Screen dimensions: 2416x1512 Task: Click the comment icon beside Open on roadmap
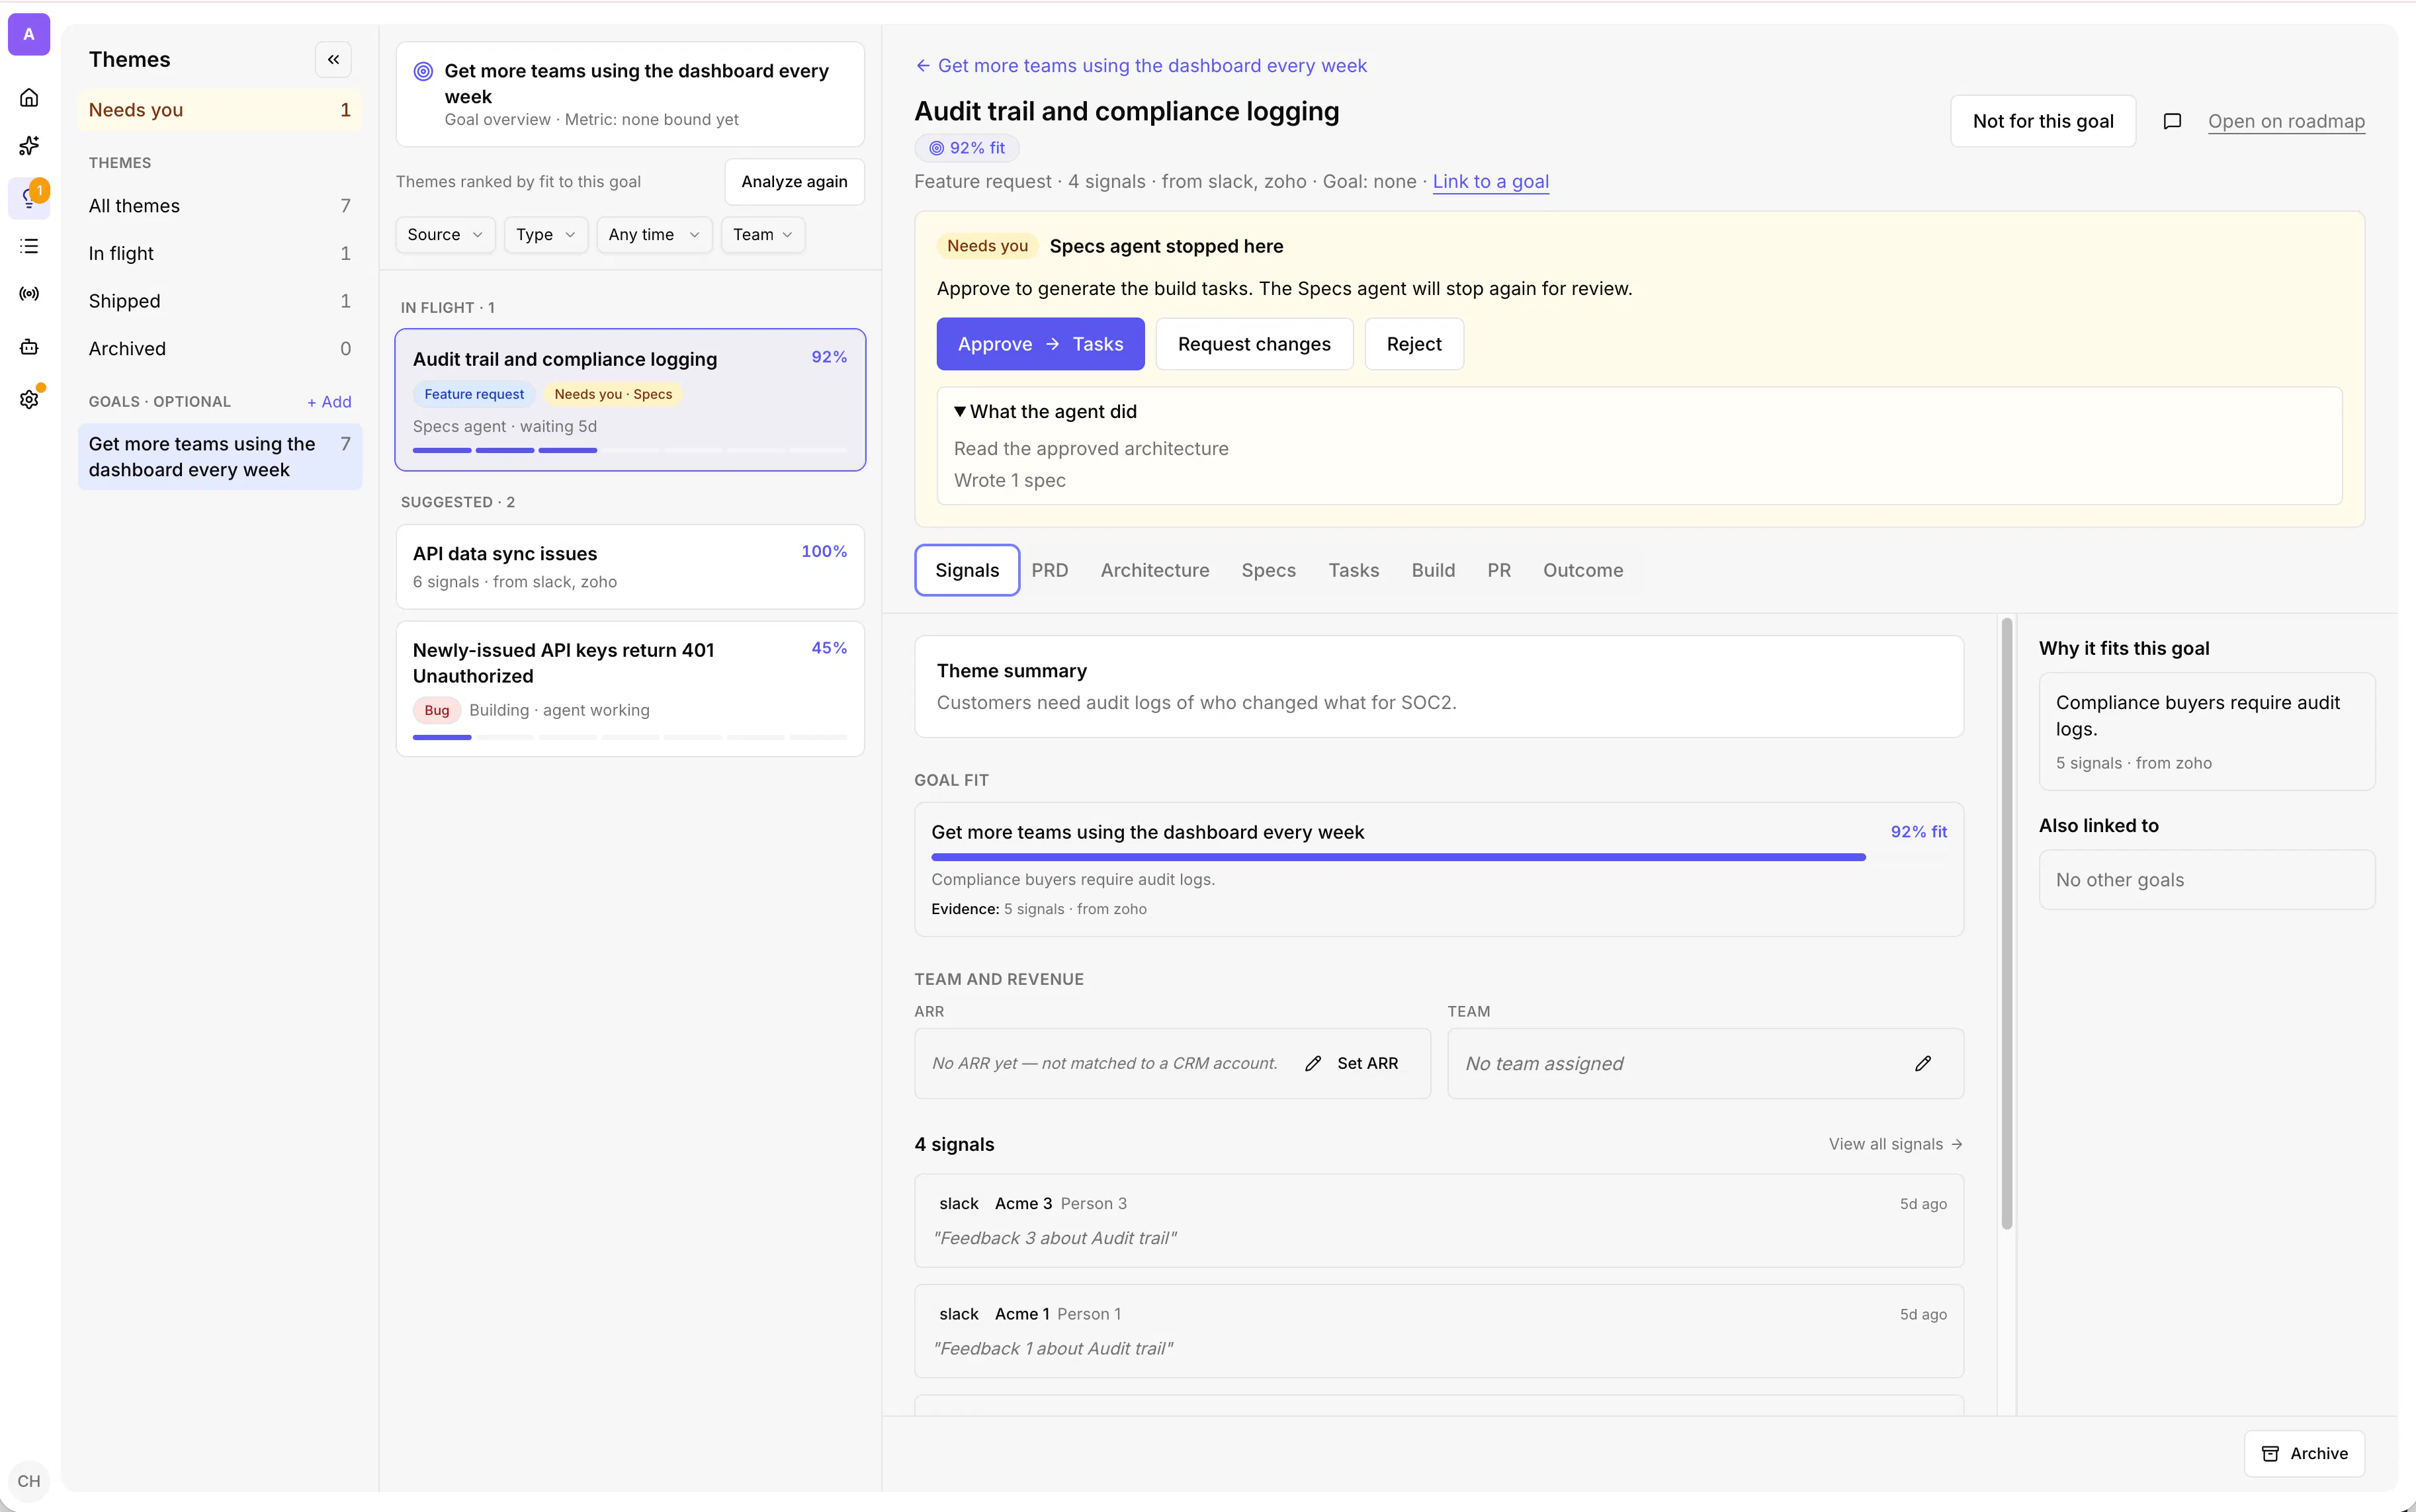tap(2172, 121)
